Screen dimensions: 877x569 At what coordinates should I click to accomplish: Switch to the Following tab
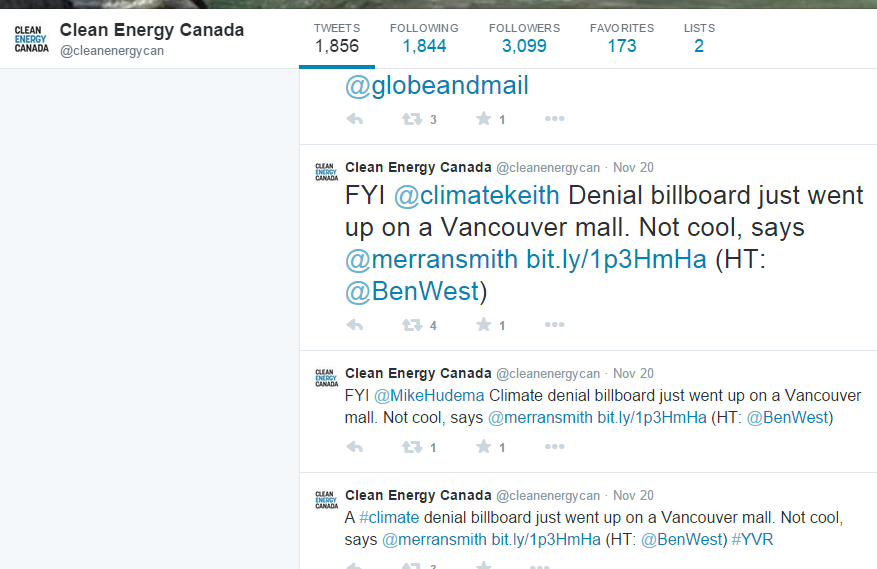tap(424, 37)
